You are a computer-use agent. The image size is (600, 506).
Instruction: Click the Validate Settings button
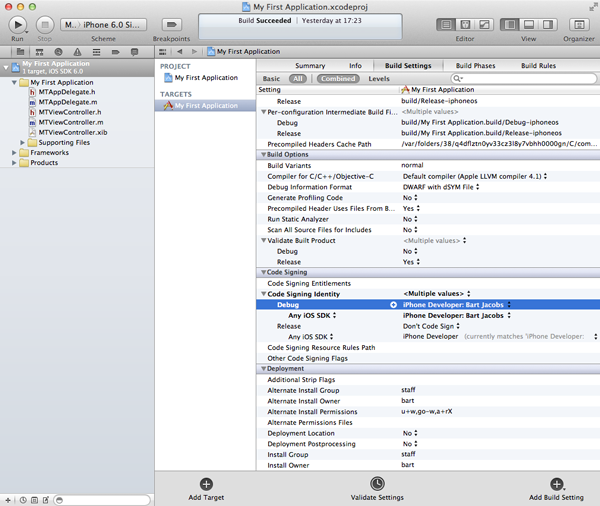coord(377,489)
